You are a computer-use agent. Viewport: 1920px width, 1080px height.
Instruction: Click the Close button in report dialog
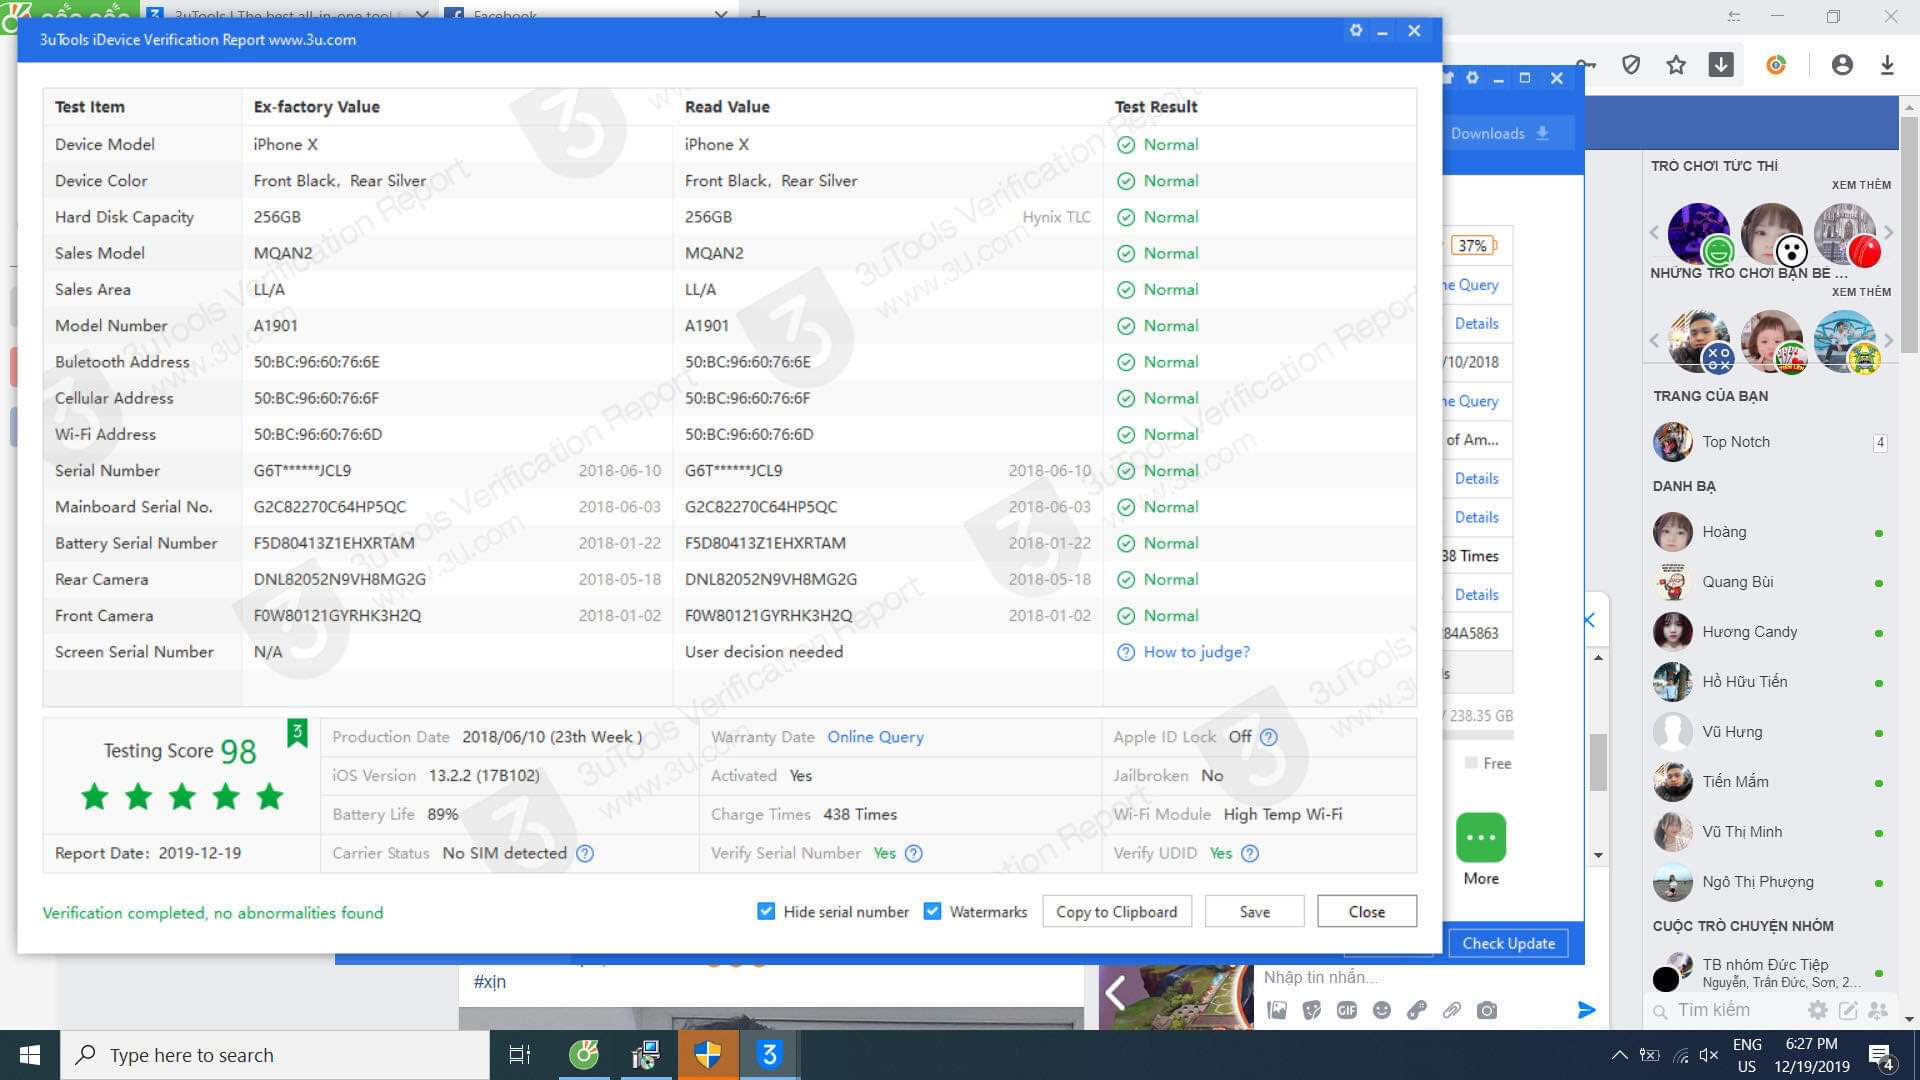(x=1366, y=911)
